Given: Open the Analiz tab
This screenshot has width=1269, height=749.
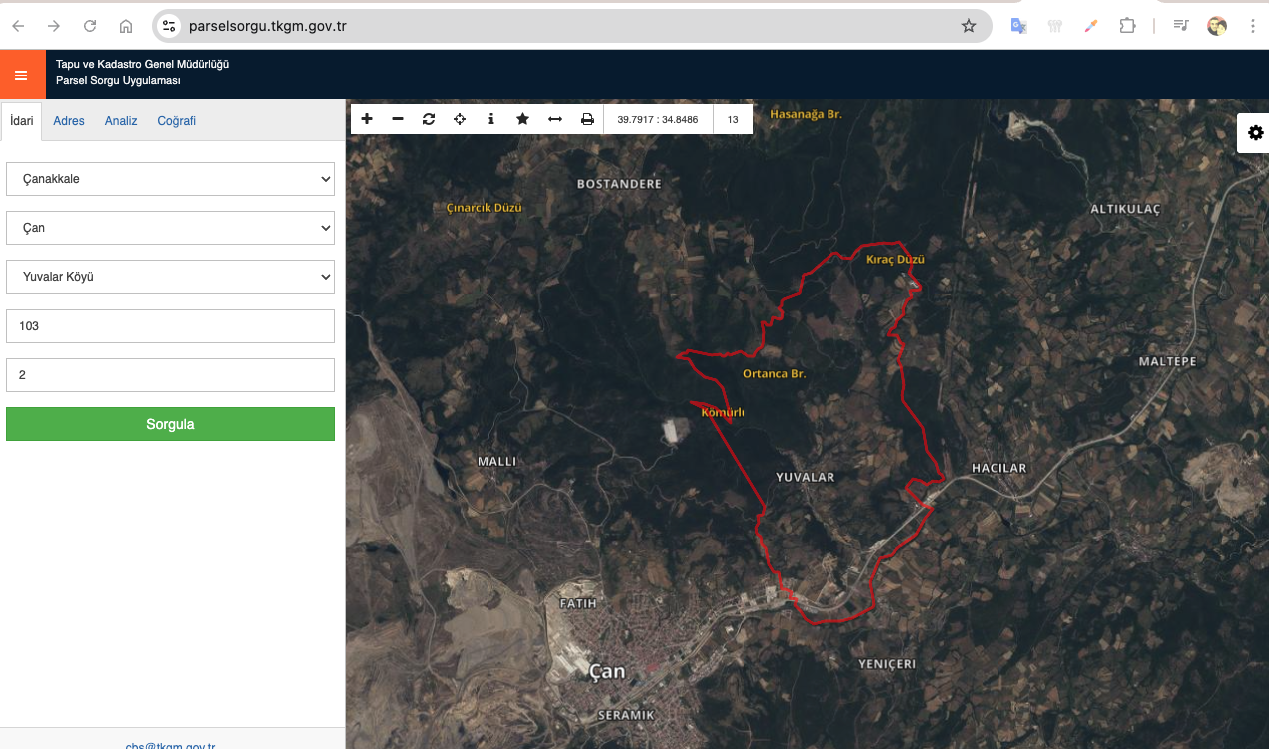Looking at the screenshot, I should click(x=121, y=121).
